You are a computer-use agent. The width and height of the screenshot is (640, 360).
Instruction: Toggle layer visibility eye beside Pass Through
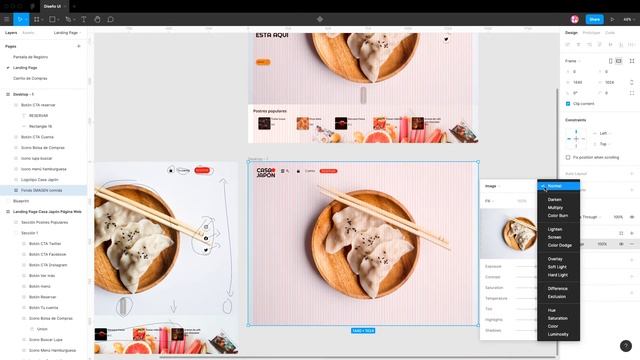(x=632, y=217)
